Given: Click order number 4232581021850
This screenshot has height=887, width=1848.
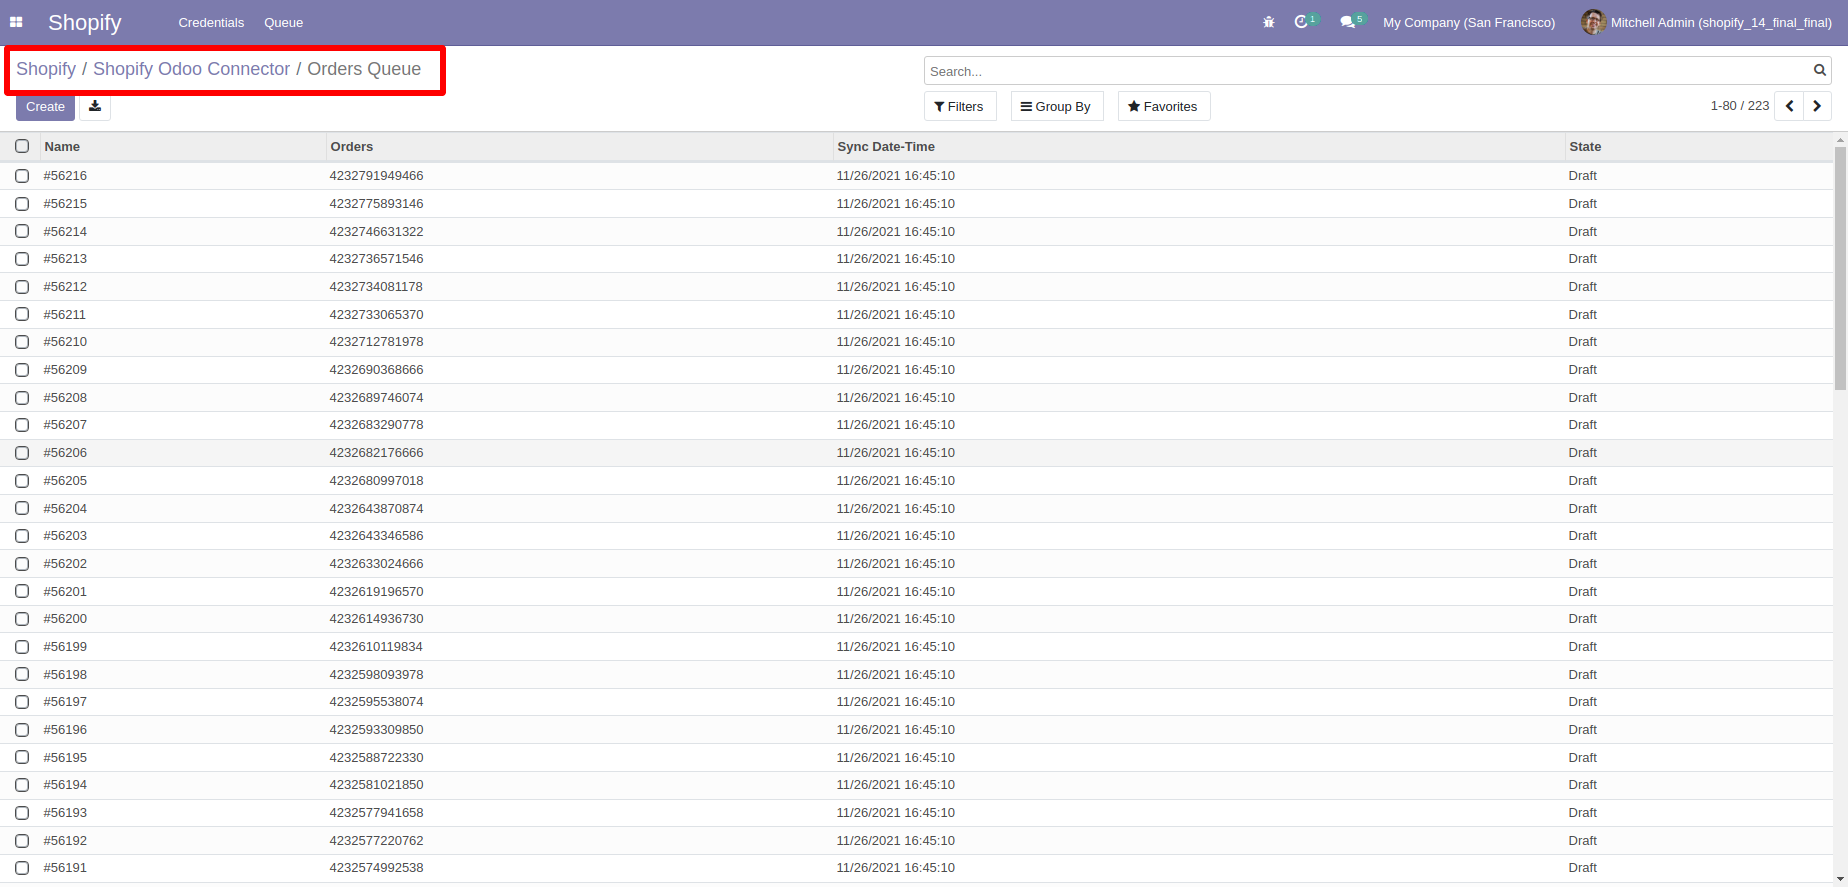Looking at the screenshot, I should click(x=376, y=785).
